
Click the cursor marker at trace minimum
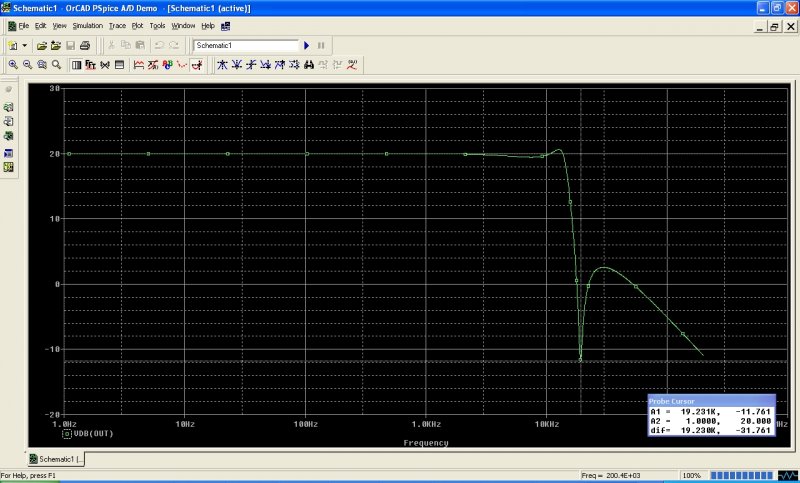coord(580,360)
